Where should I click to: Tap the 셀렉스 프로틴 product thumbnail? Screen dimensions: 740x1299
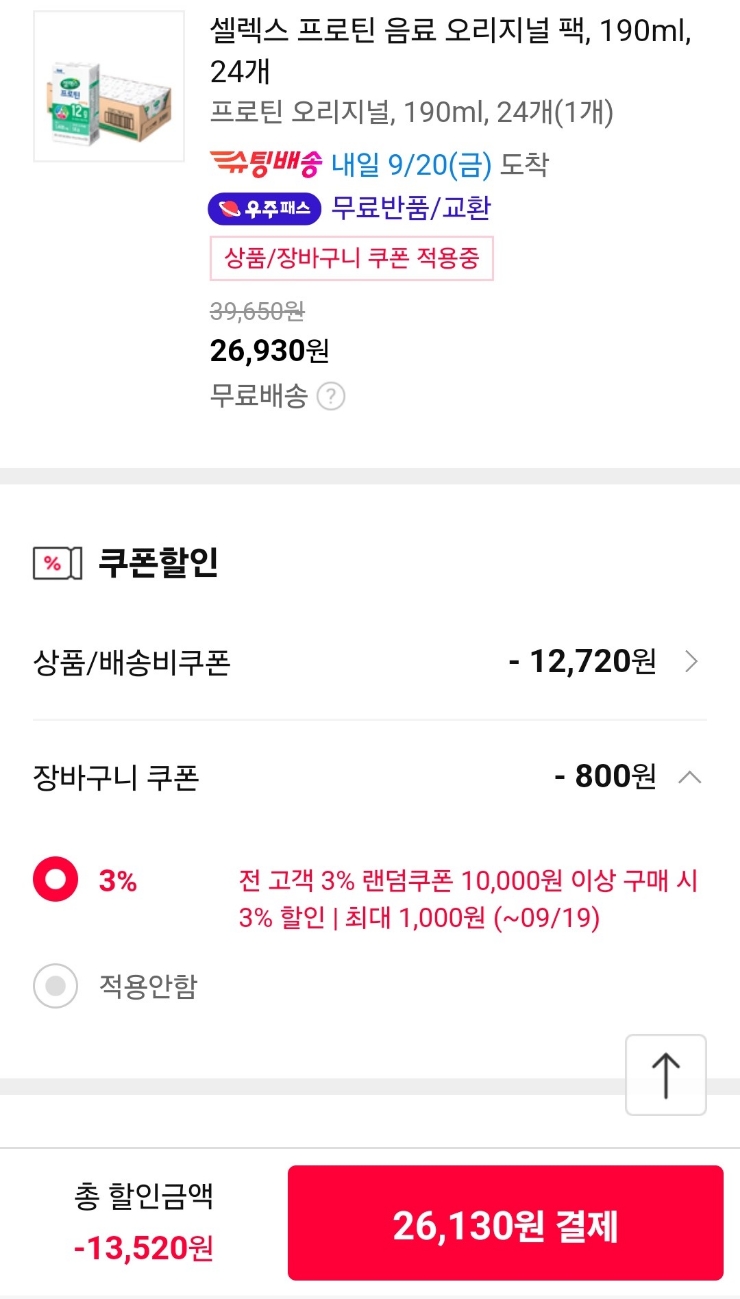(109, 87)
